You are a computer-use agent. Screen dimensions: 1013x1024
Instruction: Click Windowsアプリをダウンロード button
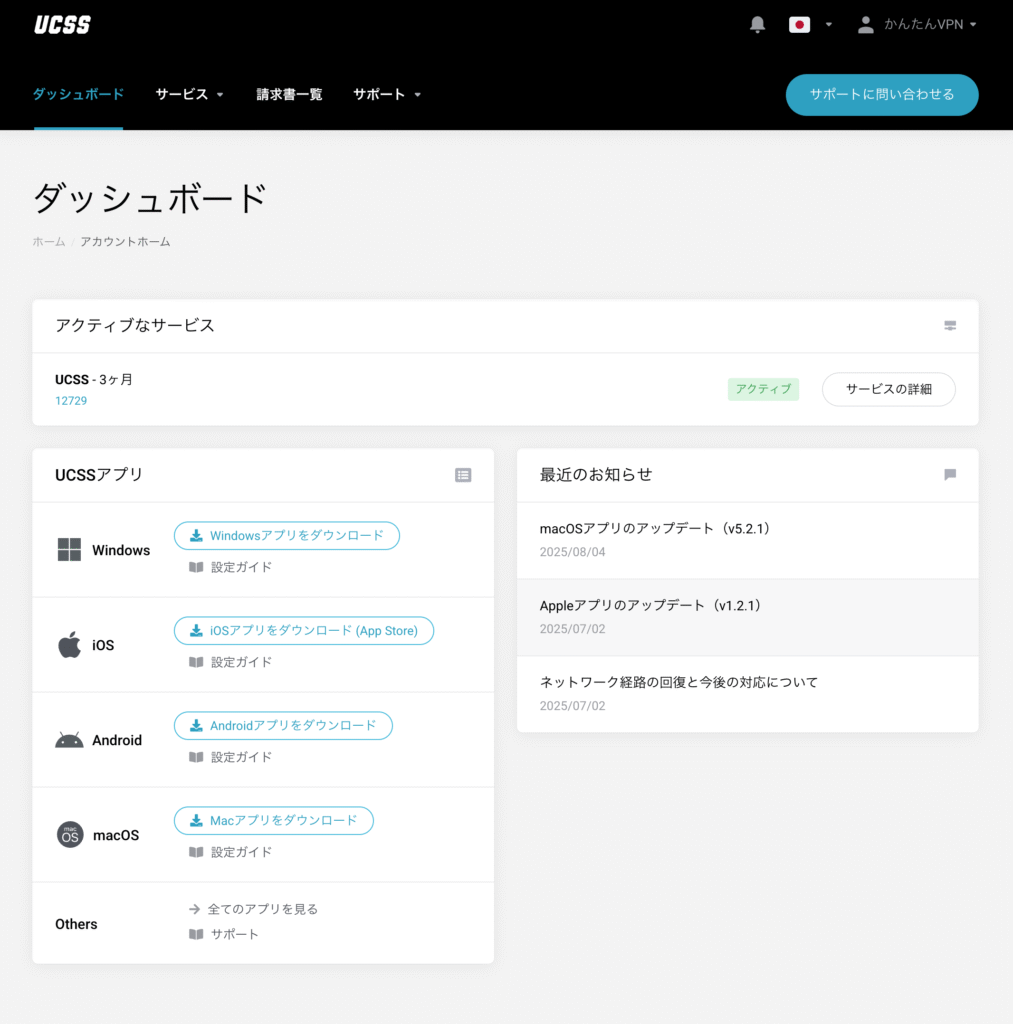tap(287, 536)
